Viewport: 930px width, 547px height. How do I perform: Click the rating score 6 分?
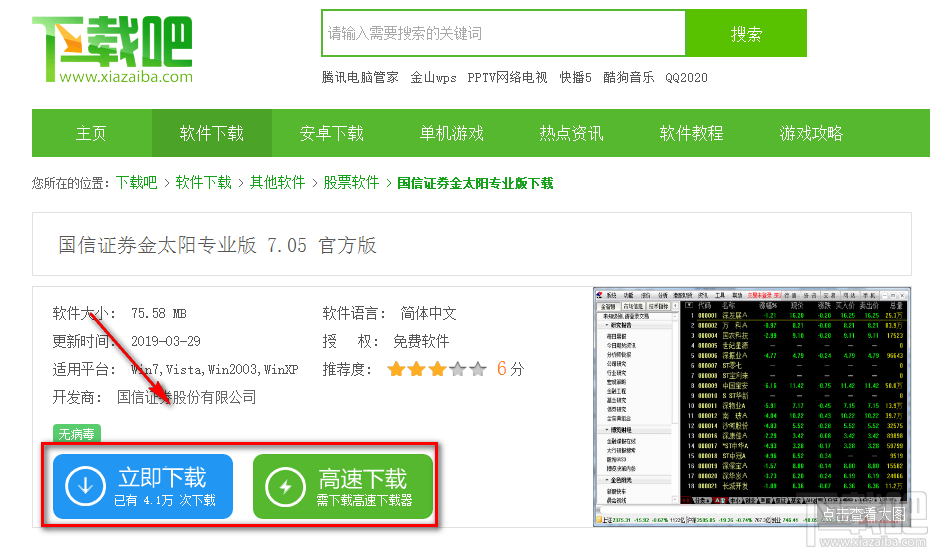510,369
